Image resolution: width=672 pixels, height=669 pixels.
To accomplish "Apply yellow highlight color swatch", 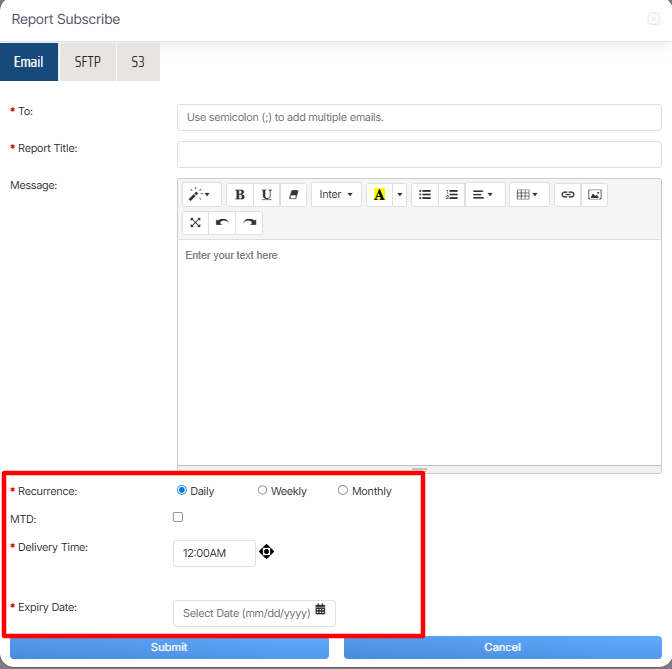I will (379, 195).
